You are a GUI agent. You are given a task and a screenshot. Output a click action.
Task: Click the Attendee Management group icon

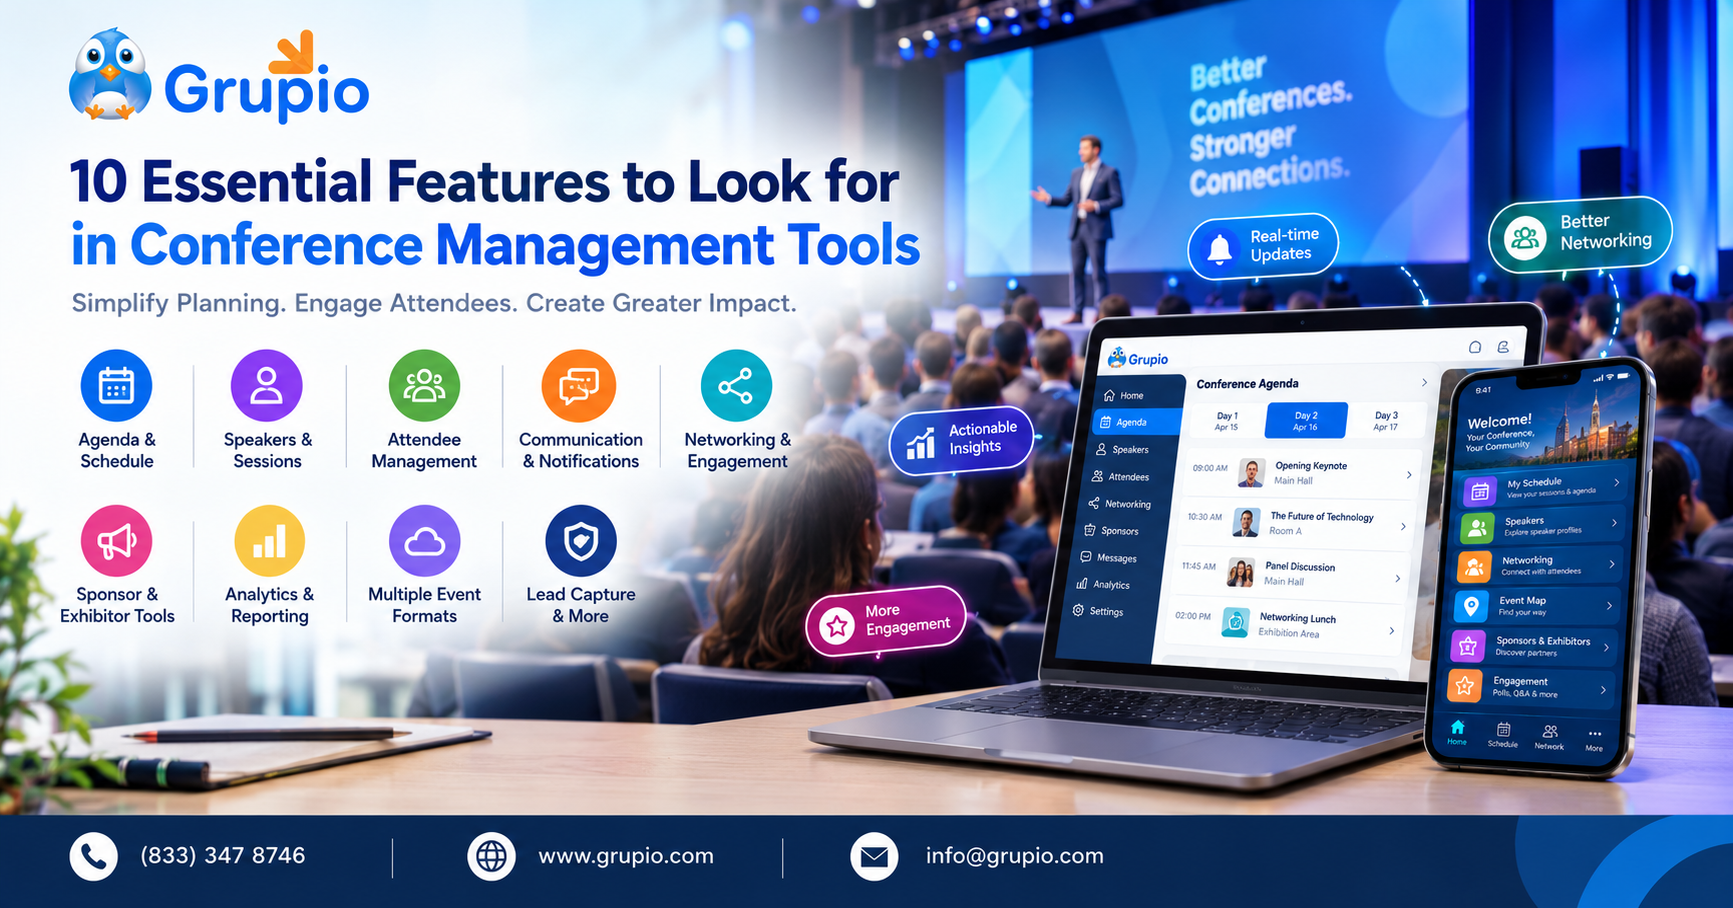point(424,386)
